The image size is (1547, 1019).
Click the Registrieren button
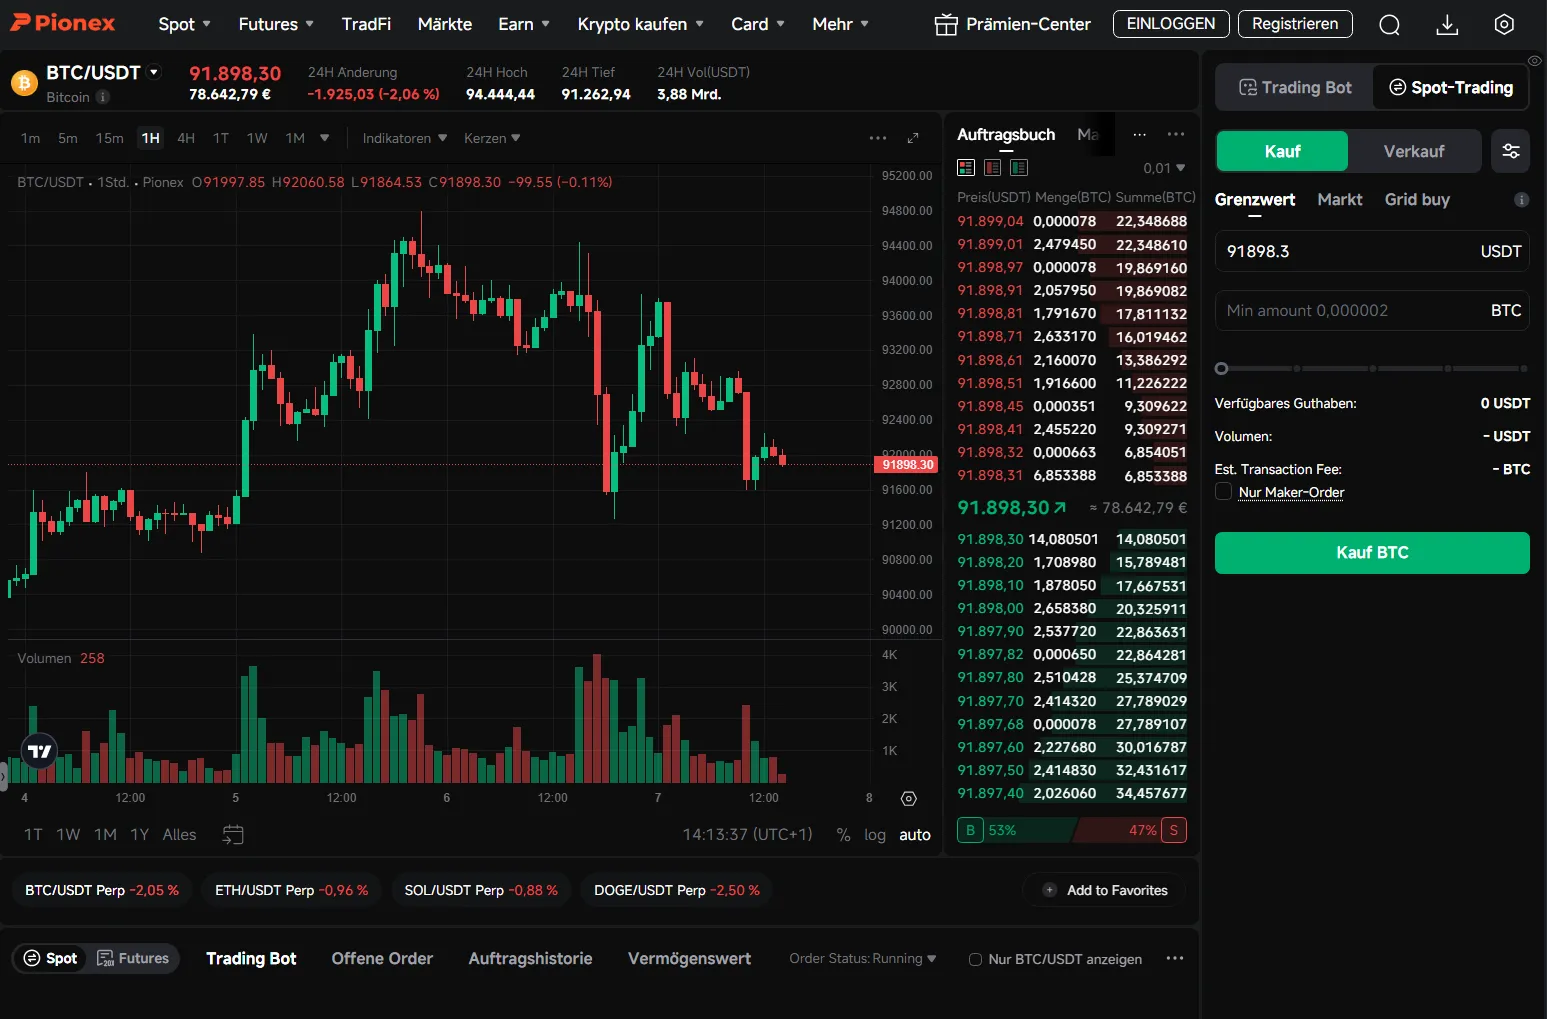pyautogui.click(x=1295, y=24)
